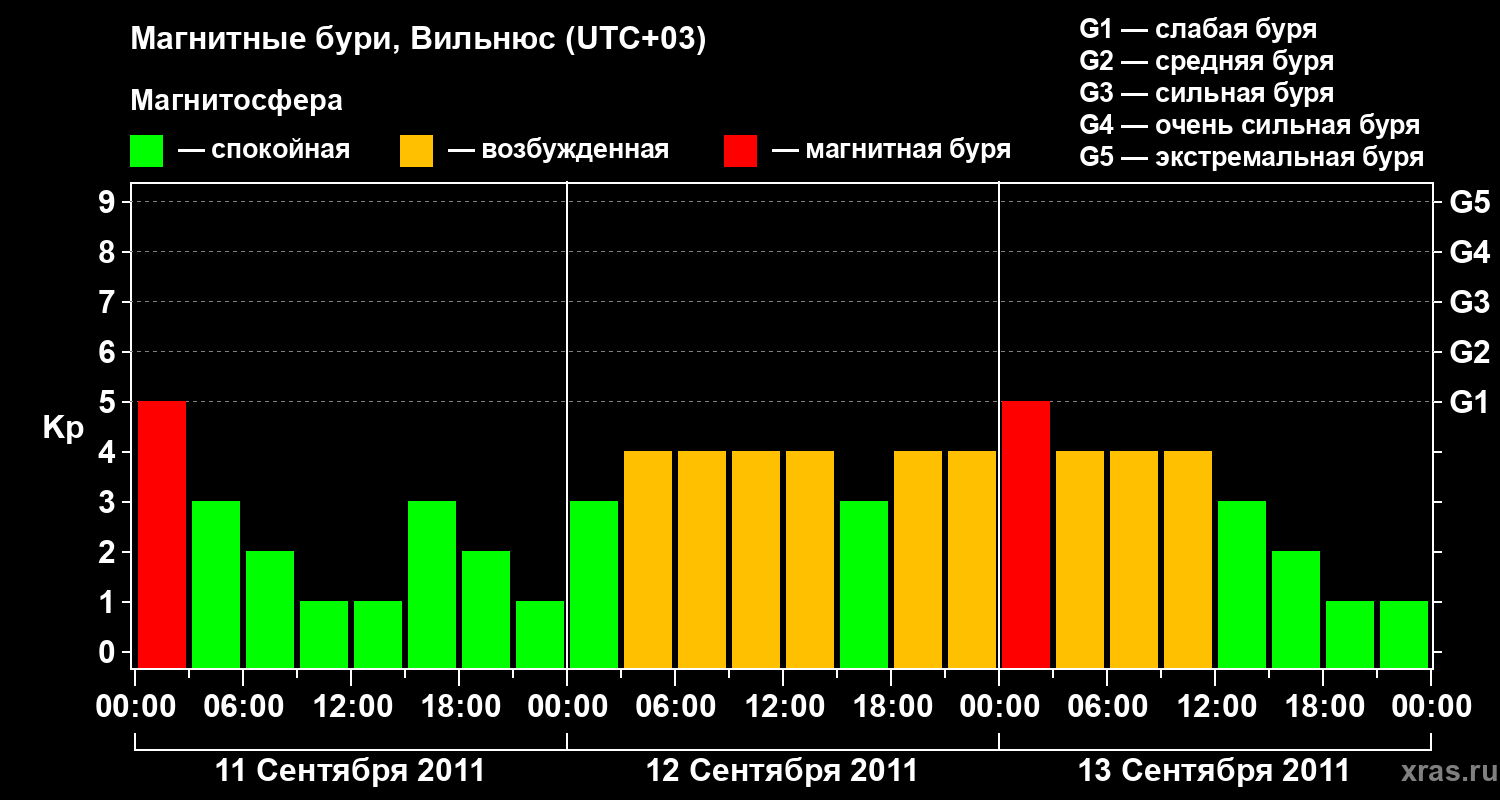Screen dimensions: 1500x800
Task: Select the title 'Магнитные бури, Вильнюс (UTC+03)'
Action: click(x=418, y=40)
